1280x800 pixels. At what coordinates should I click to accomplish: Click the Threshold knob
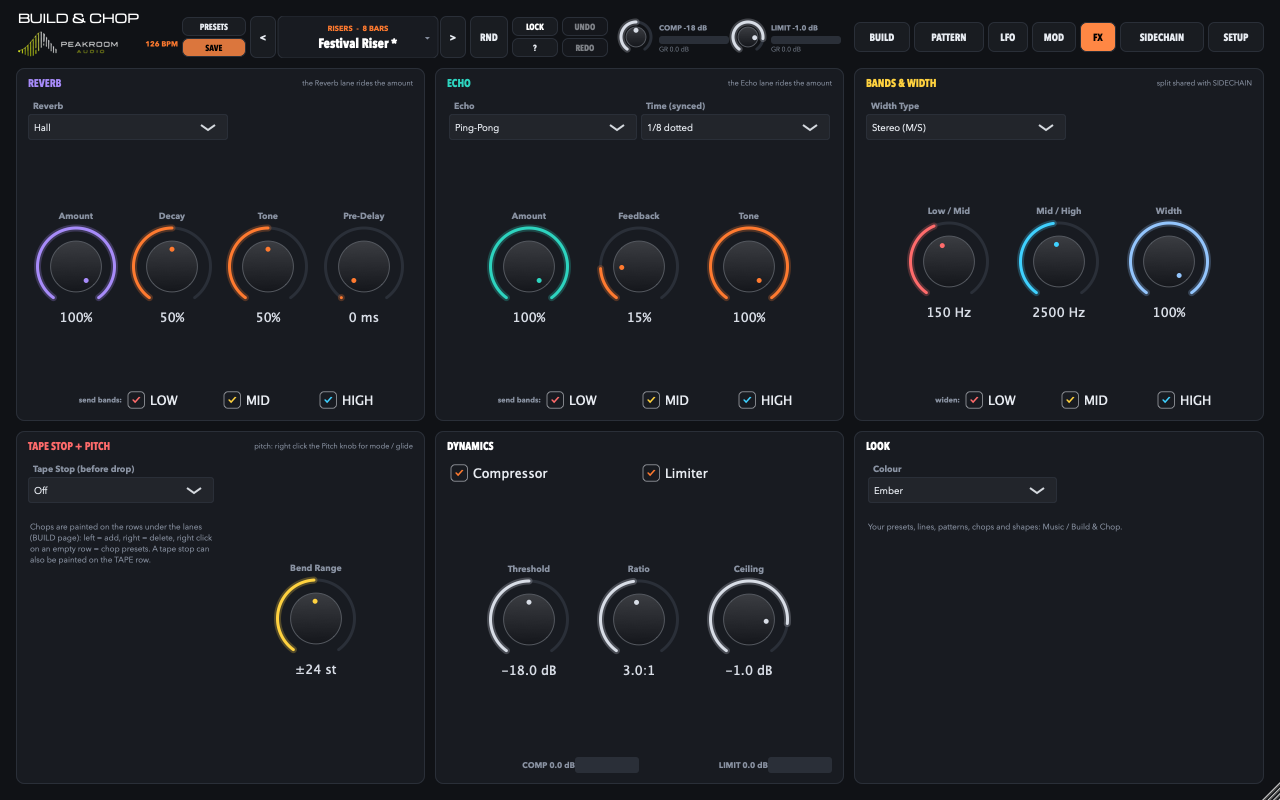coord(529,619)
